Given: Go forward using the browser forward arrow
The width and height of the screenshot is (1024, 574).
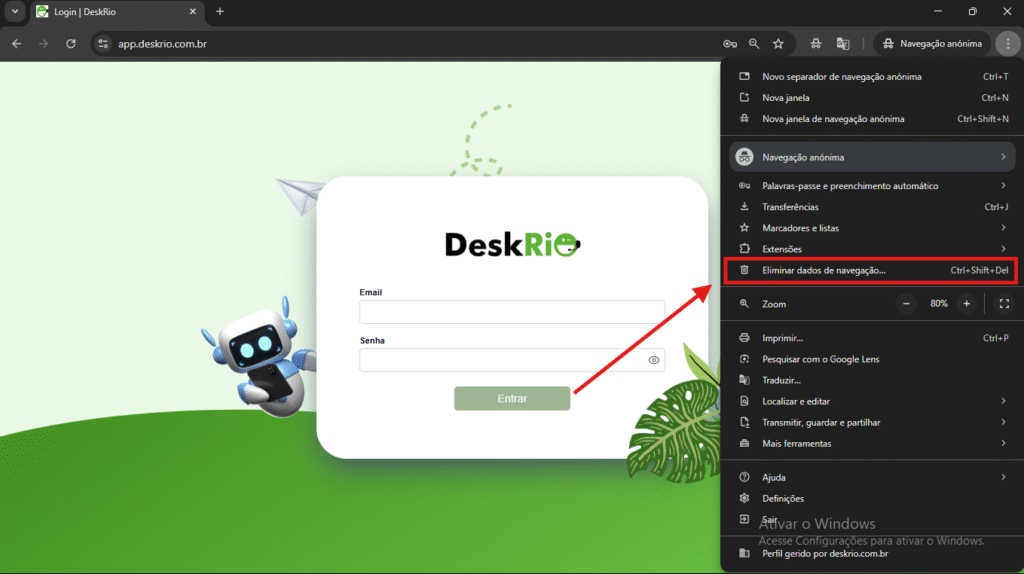Looking at the screenshot, I should click(43, 44).
